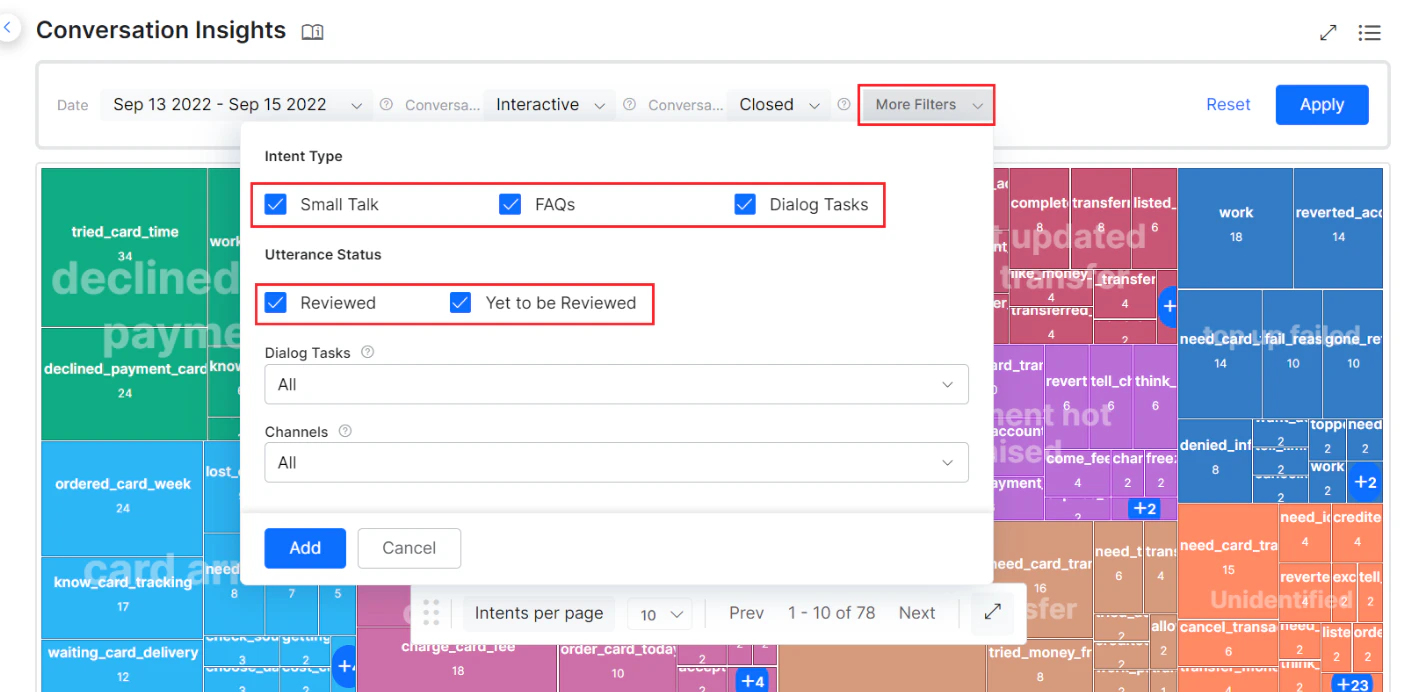Switch to list view via the top-right icon
This screenshot has height=692, width=1415.
pos(1370,32)
